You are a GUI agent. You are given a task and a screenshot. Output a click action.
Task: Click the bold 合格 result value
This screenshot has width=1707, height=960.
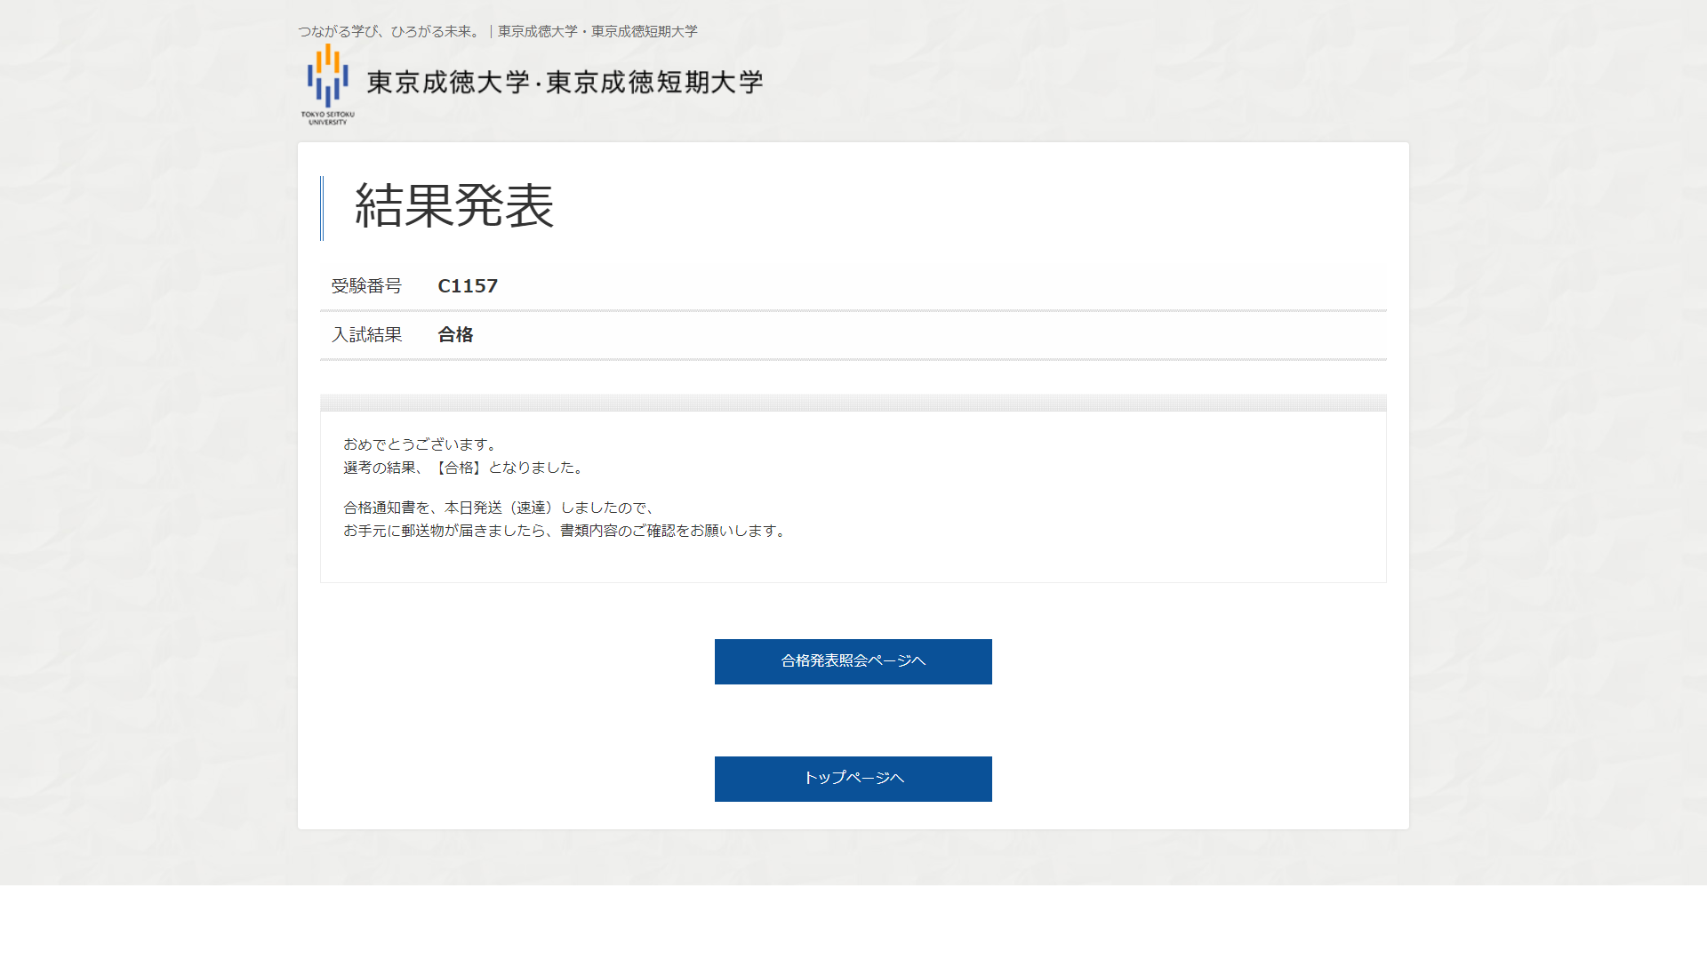tap(455, 335)
